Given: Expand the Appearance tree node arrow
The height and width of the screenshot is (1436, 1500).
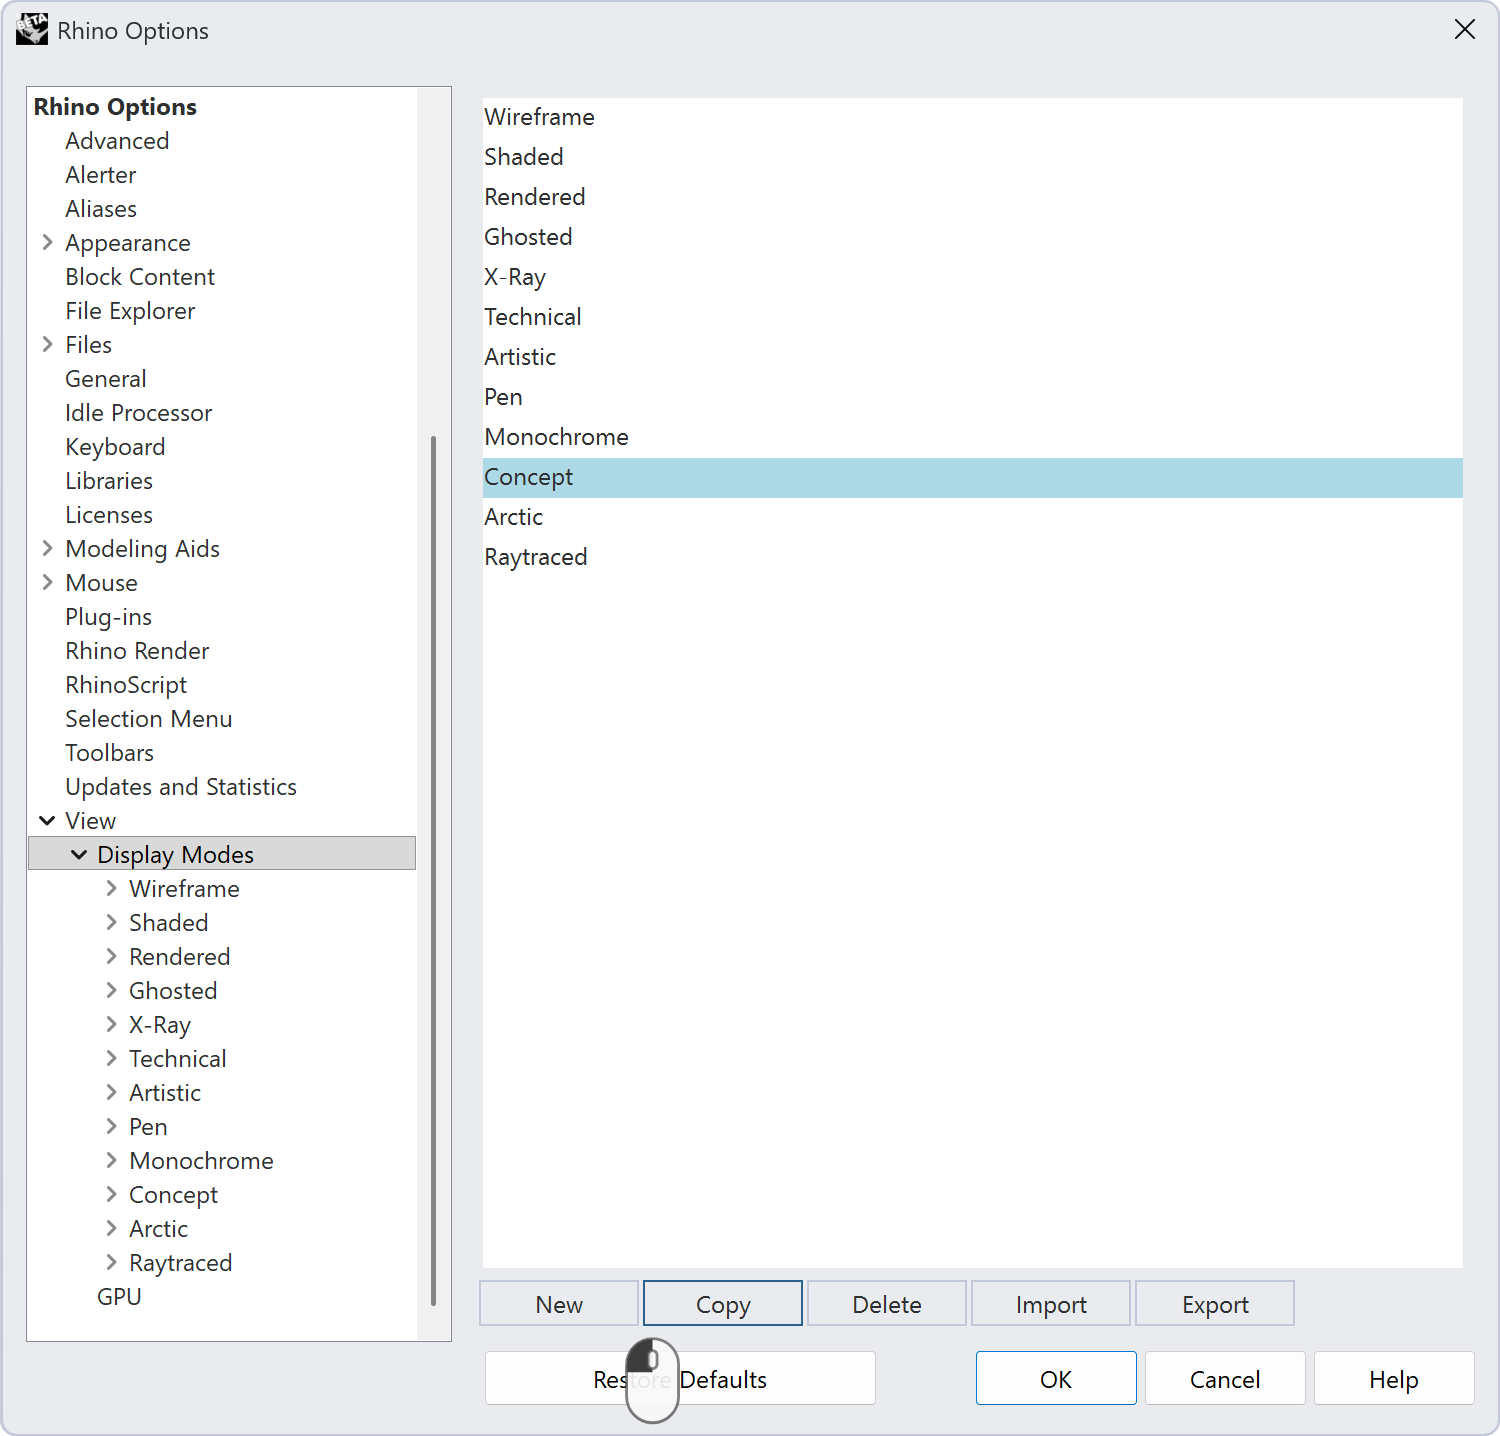Looking at the screenshot, I should [x=47, y=243].
